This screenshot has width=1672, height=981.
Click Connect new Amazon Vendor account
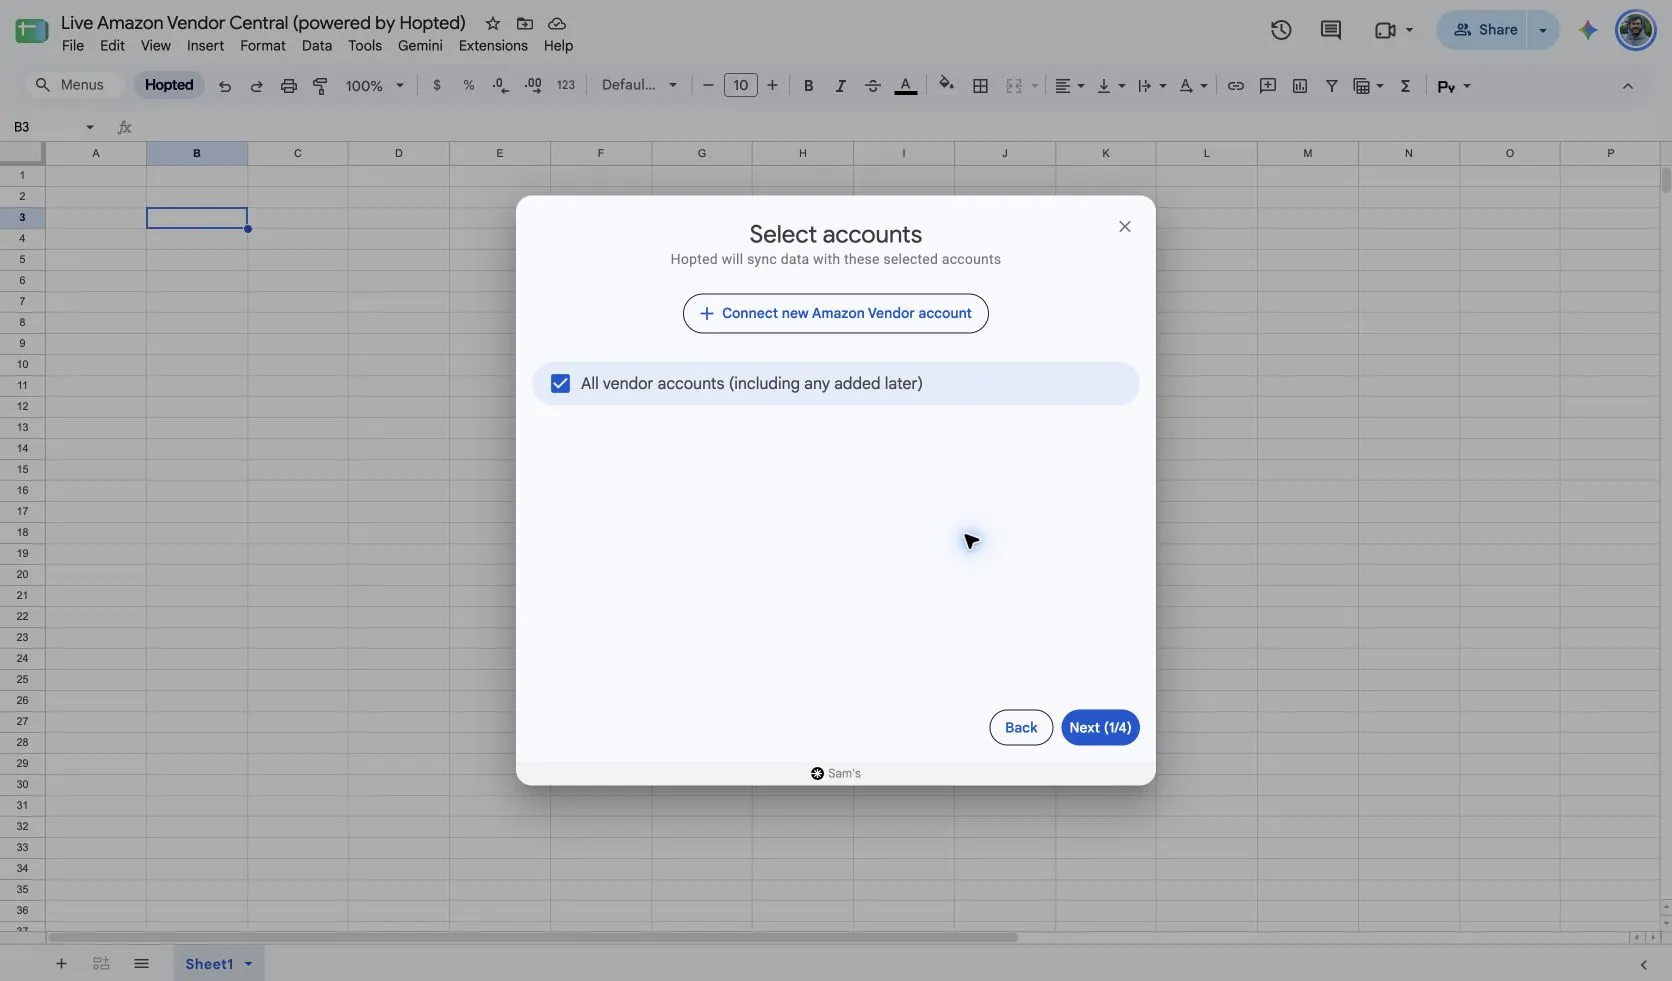(836, 313)
